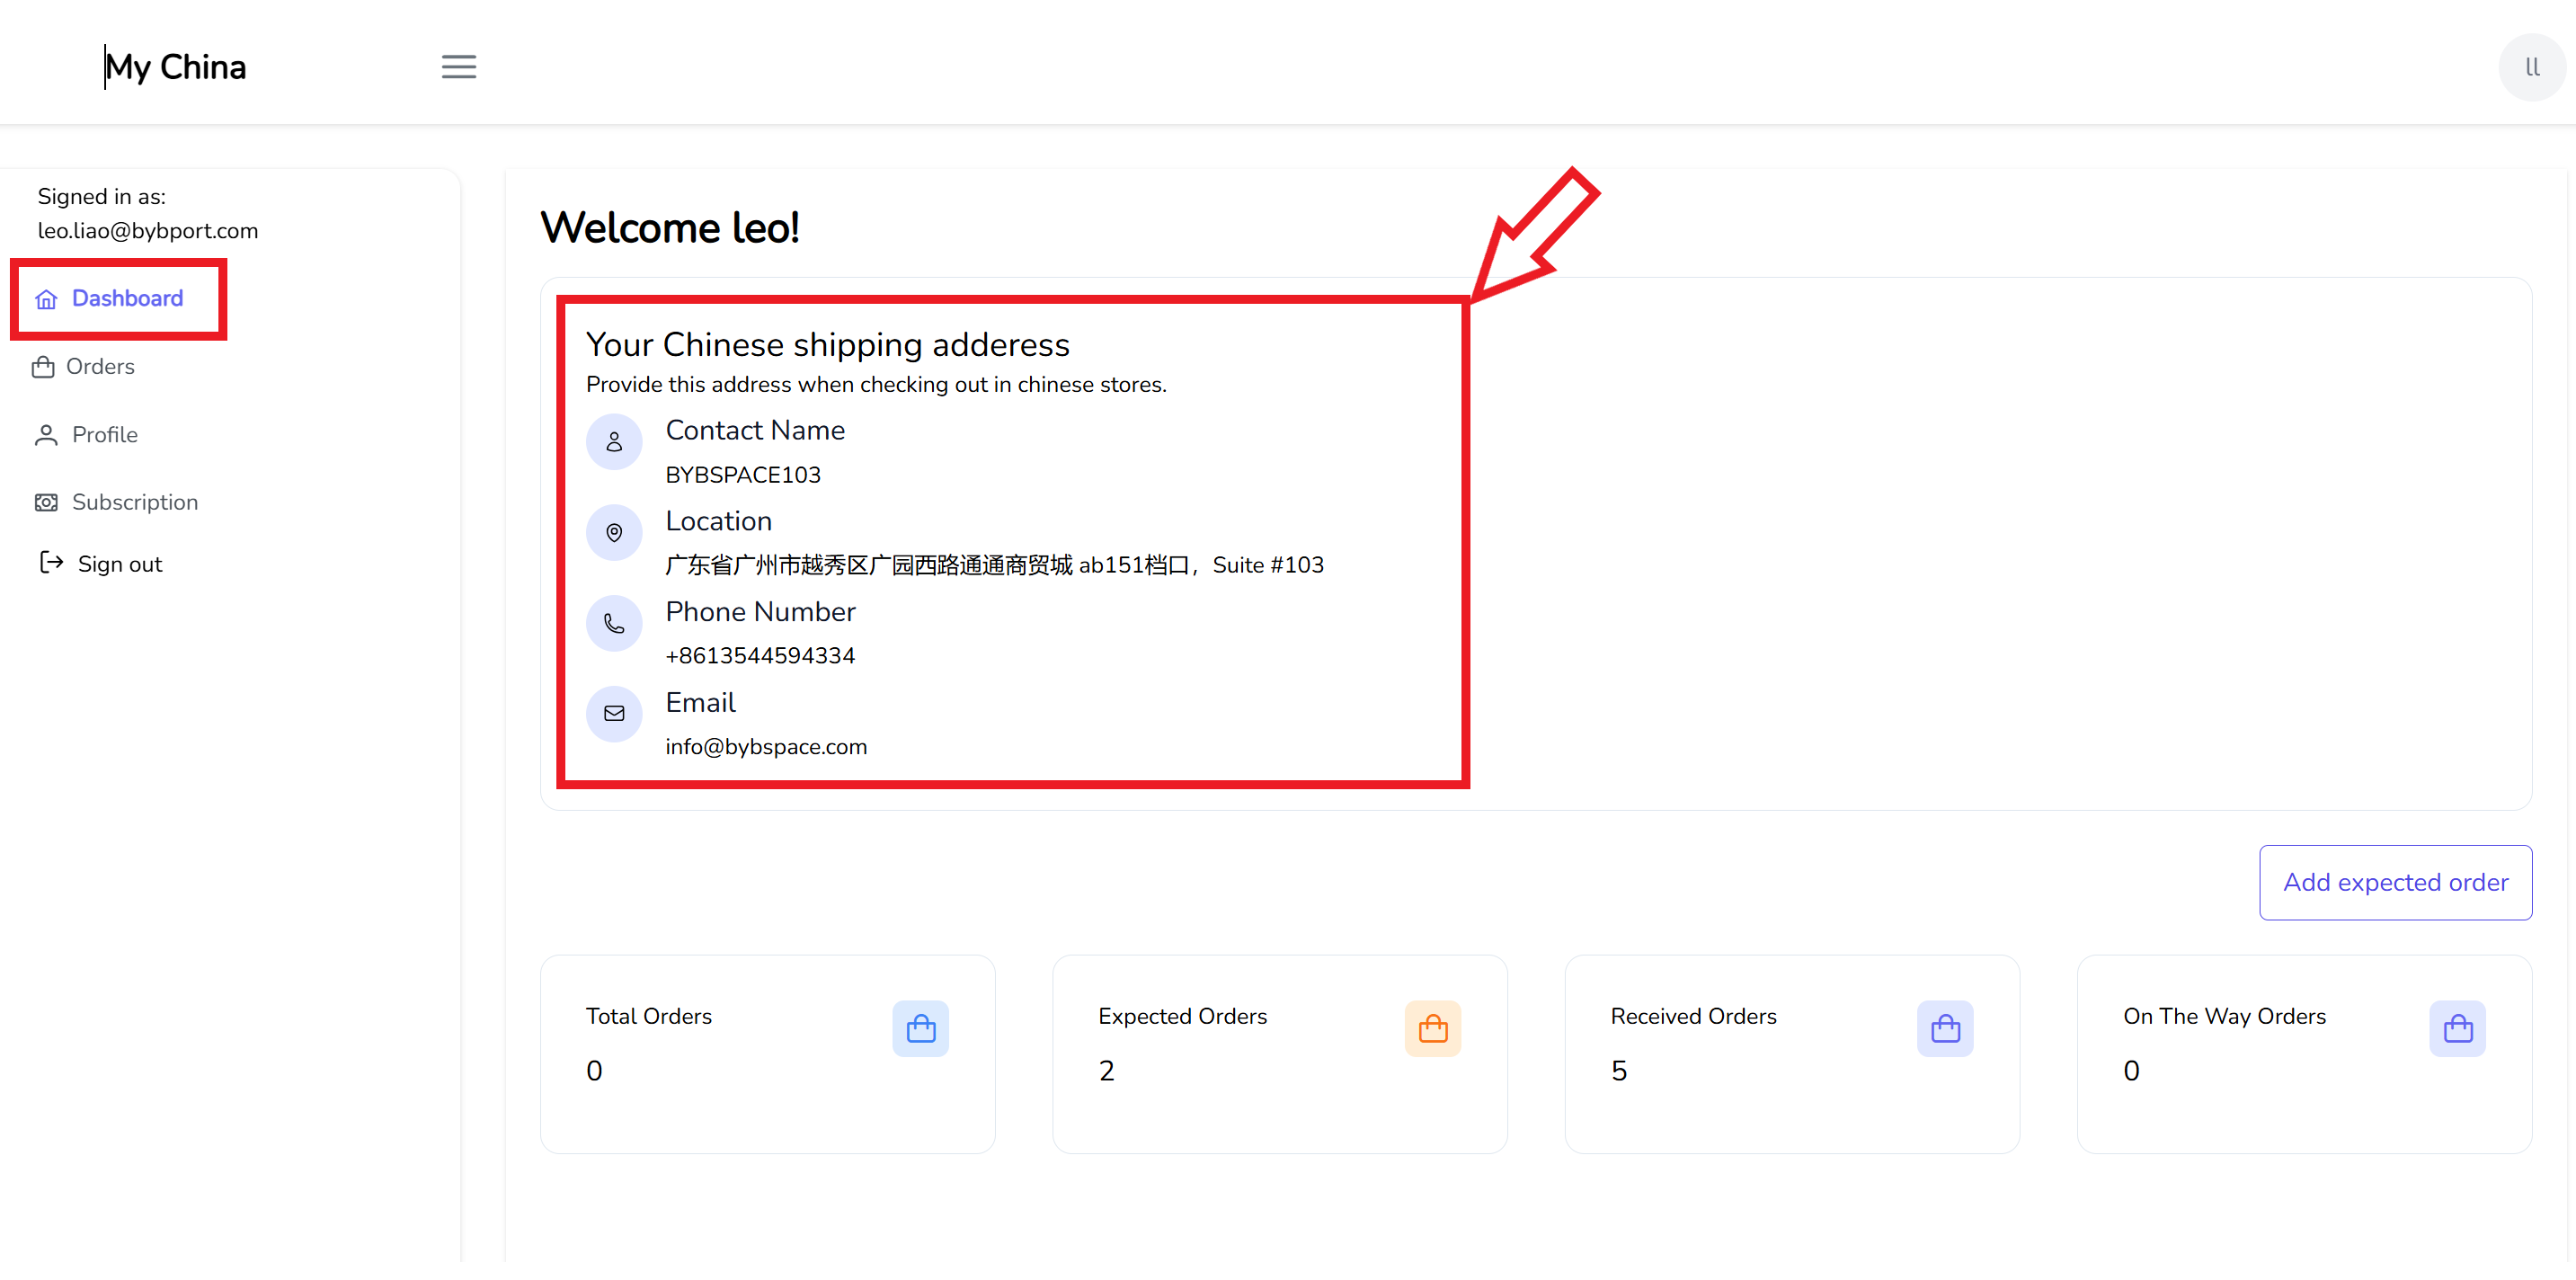2576x1280 pixels.
Task: Open the user avatar menu
Action: pyautogui.click(x=2531, y=67)
